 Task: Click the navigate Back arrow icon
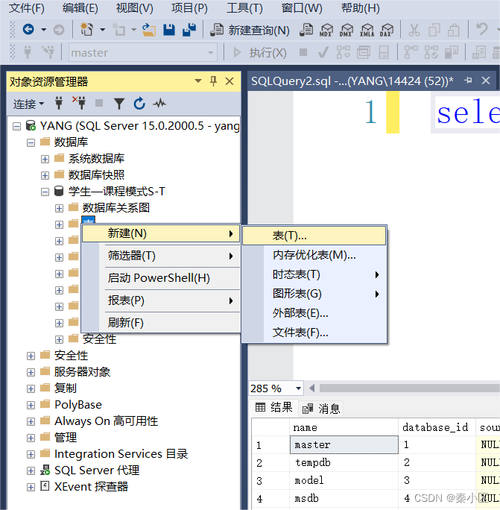coord(29,30)
